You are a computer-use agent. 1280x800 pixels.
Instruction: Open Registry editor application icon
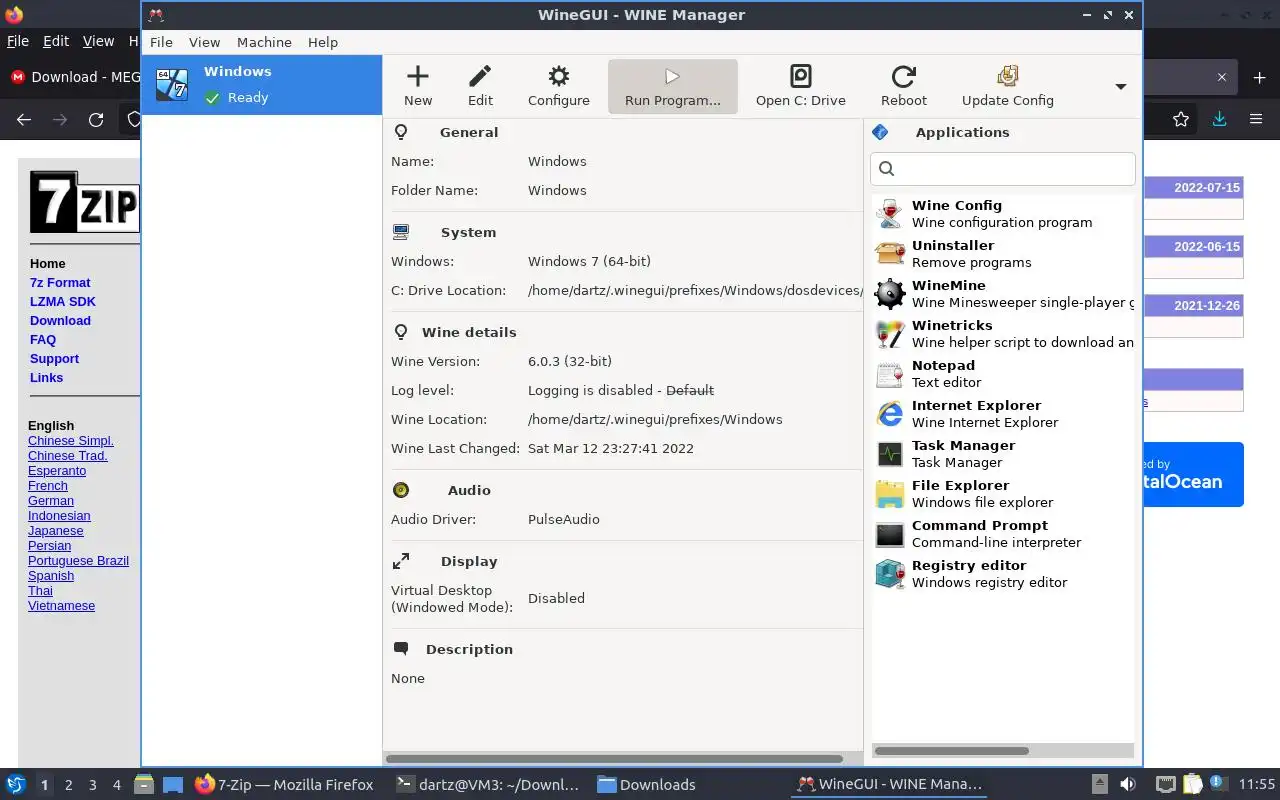(889, 573)
